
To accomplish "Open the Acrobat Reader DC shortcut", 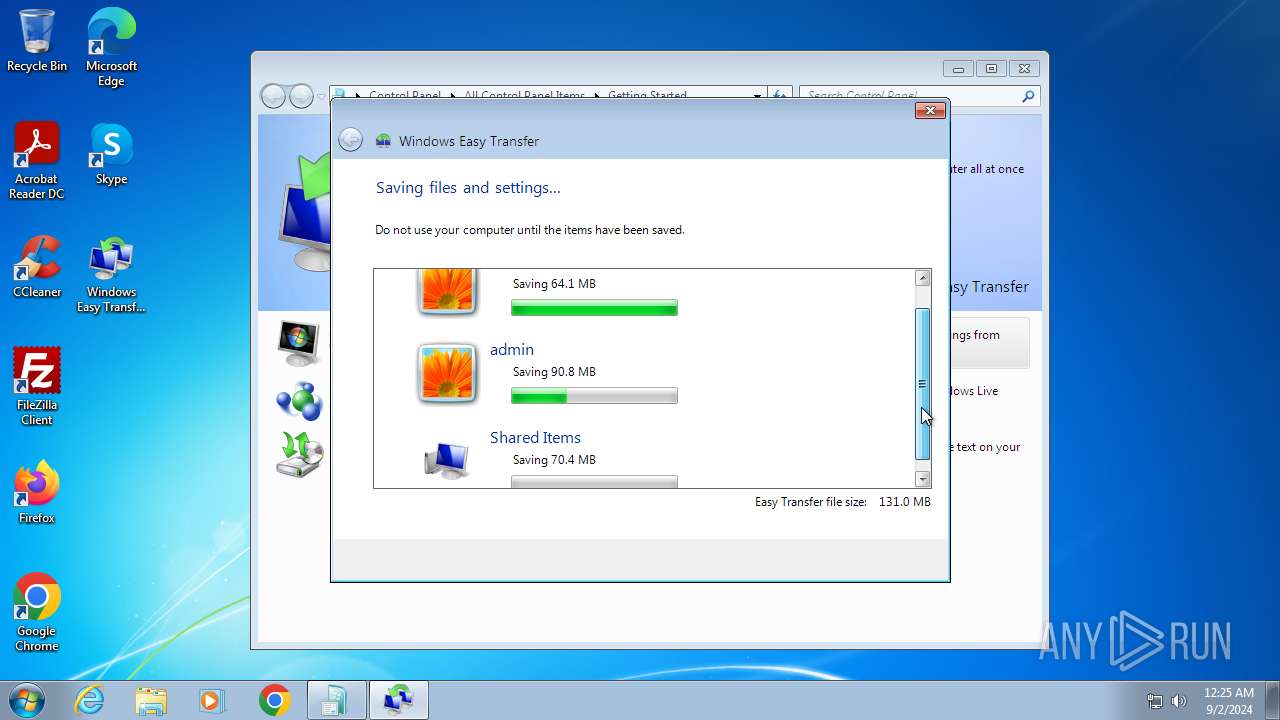I will click(37, 161).
